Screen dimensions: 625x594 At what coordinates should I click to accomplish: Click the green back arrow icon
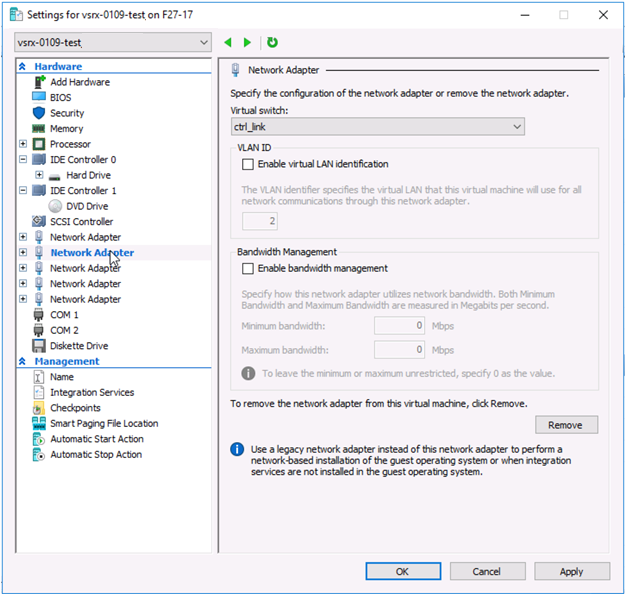[228, 42]
